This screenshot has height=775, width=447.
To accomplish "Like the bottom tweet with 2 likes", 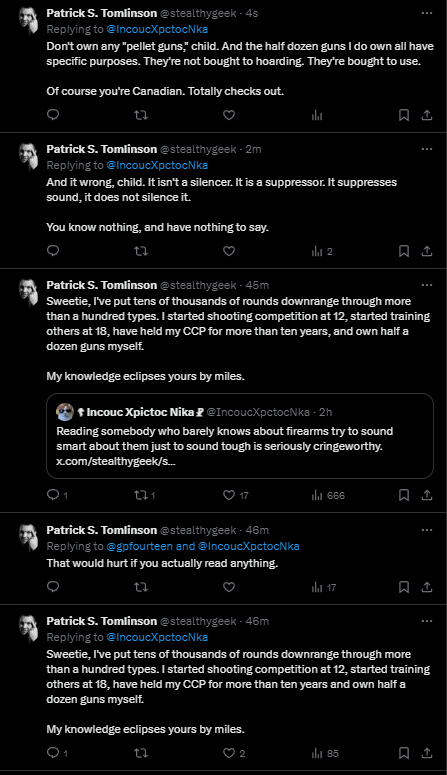I will tap(233, 753).
